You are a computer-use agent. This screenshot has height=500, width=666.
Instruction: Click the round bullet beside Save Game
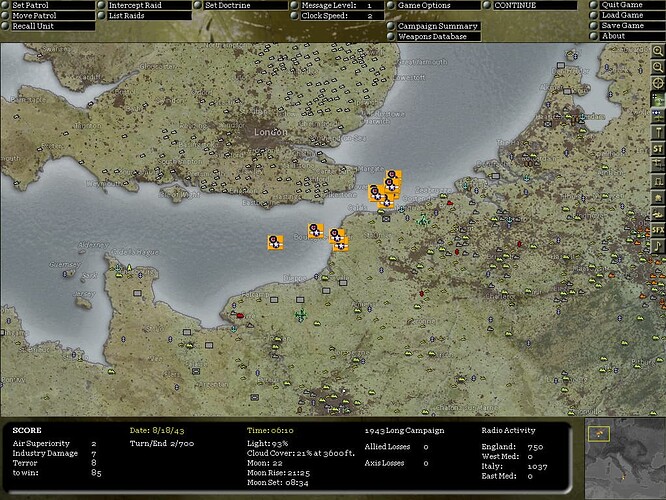point(593,25)
